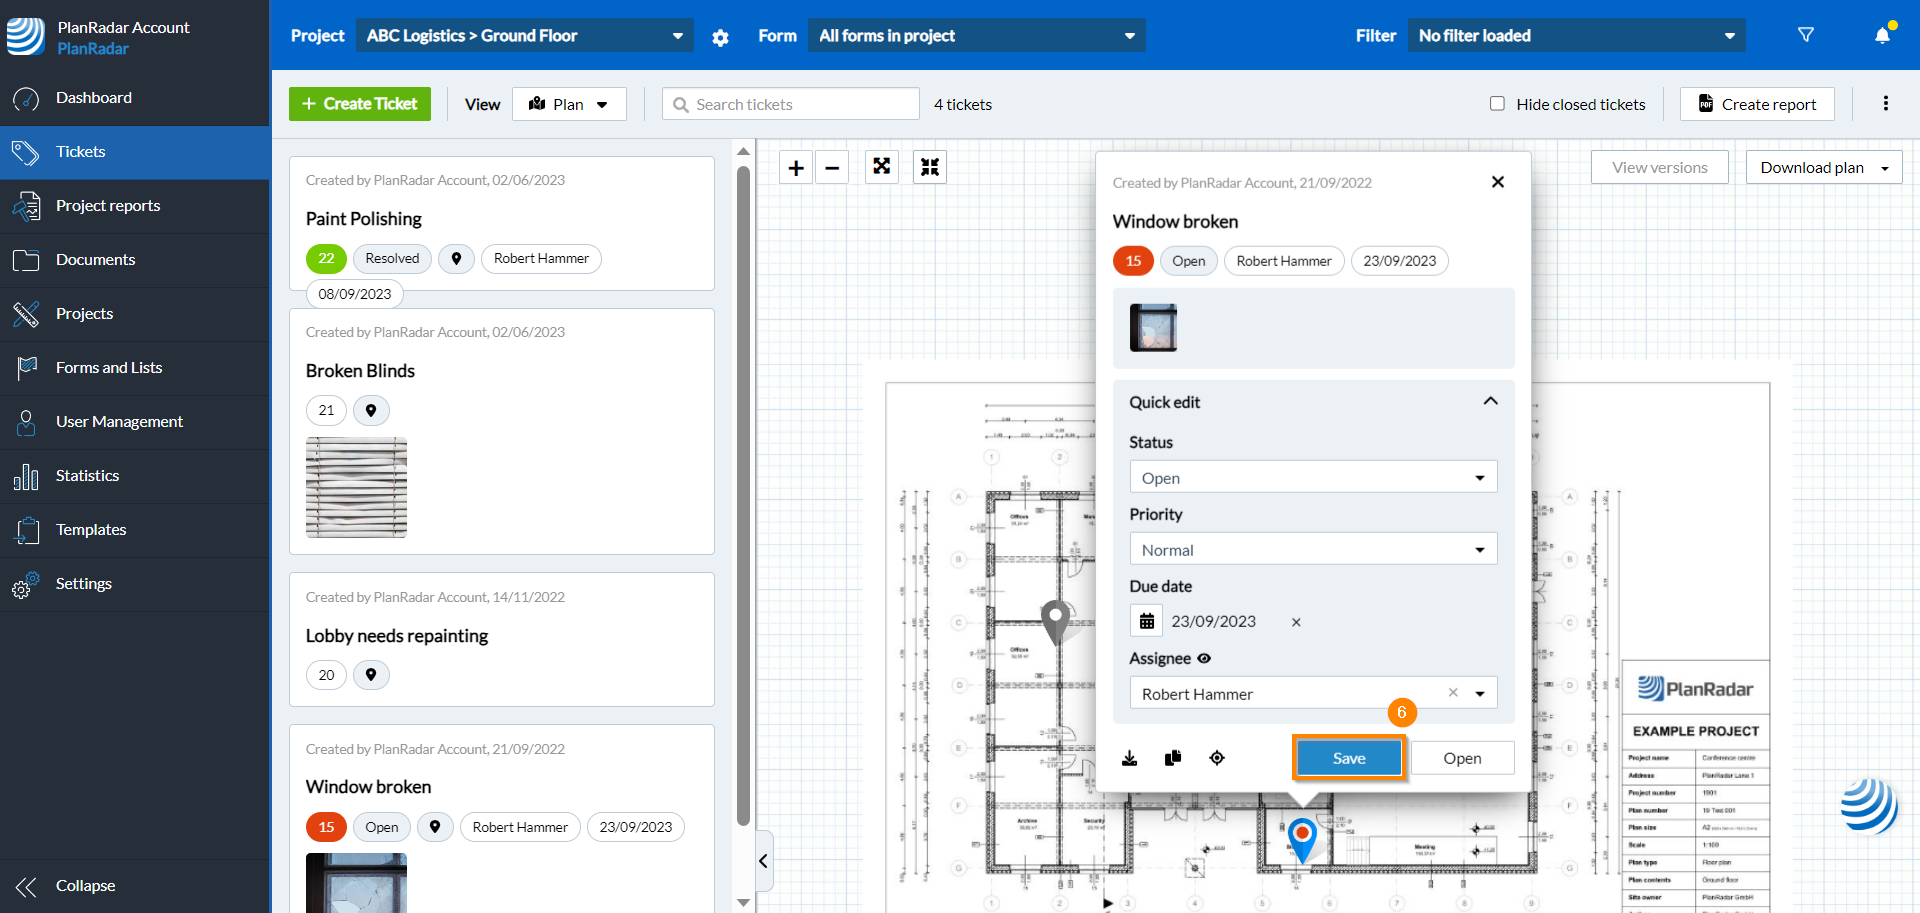This screenshot has width=1920, height=913.
Task: Open notifications bell icon
Action: click(x=1882, y=35)
